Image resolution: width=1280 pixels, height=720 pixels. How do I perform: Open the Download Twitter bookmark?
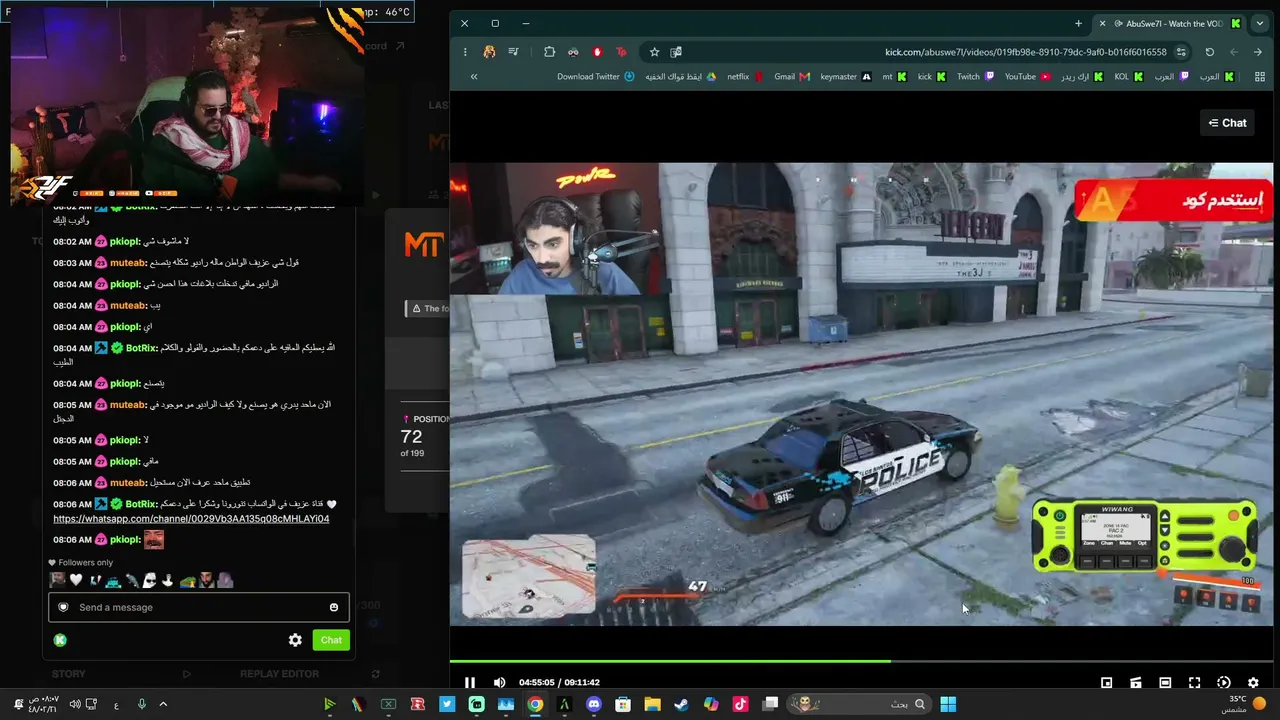(x=596, y=77)
